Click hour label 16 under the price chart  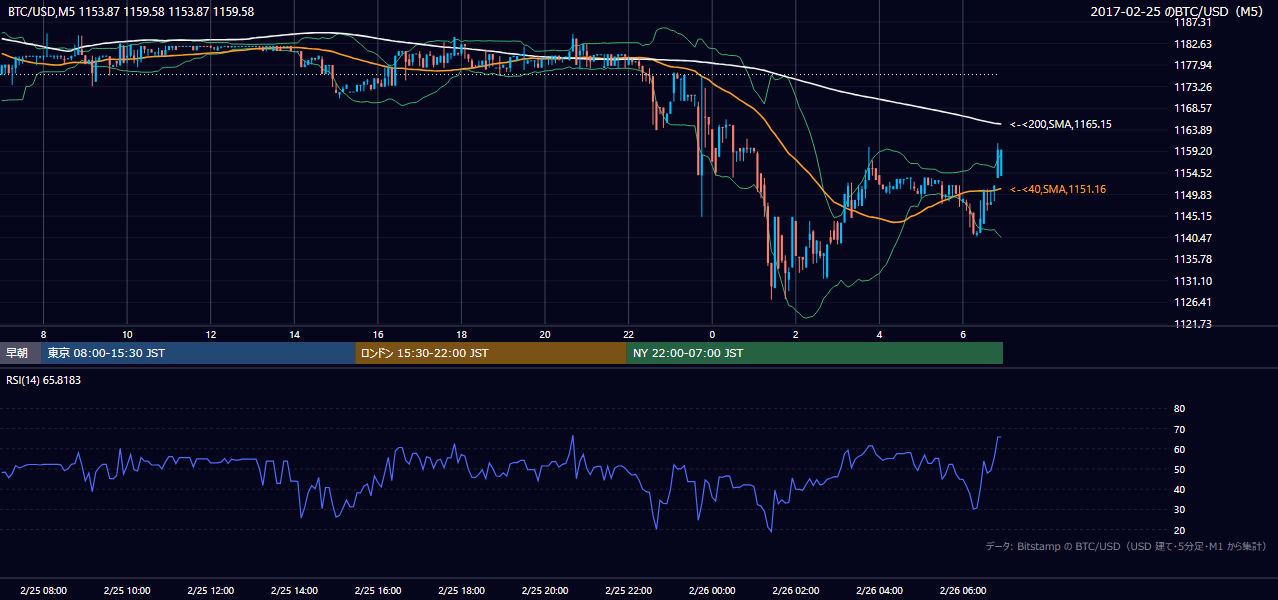pos(377,334)
